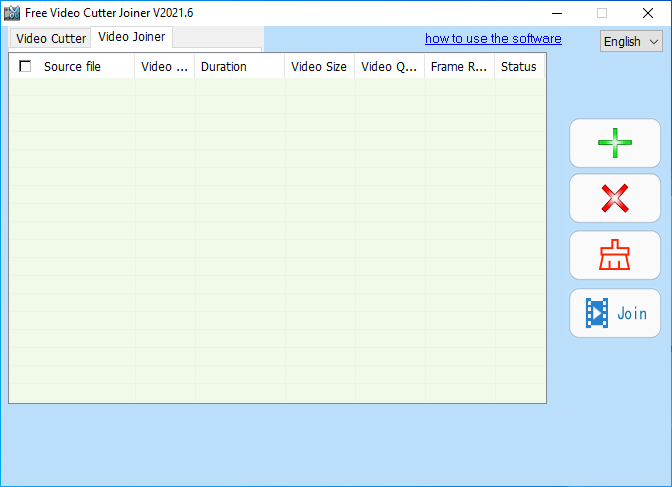
Task: Click the app icon in the title bar
Action: (12, 13)
